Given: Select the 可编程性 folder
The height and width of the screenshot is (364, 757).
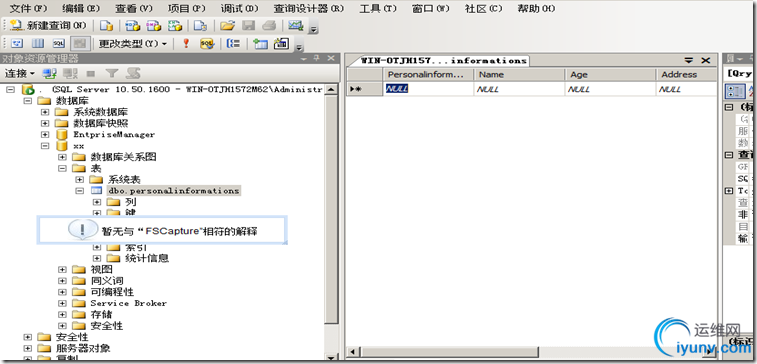Looking at the screenshot, I should pyautogui.click(x=112, y=292).
